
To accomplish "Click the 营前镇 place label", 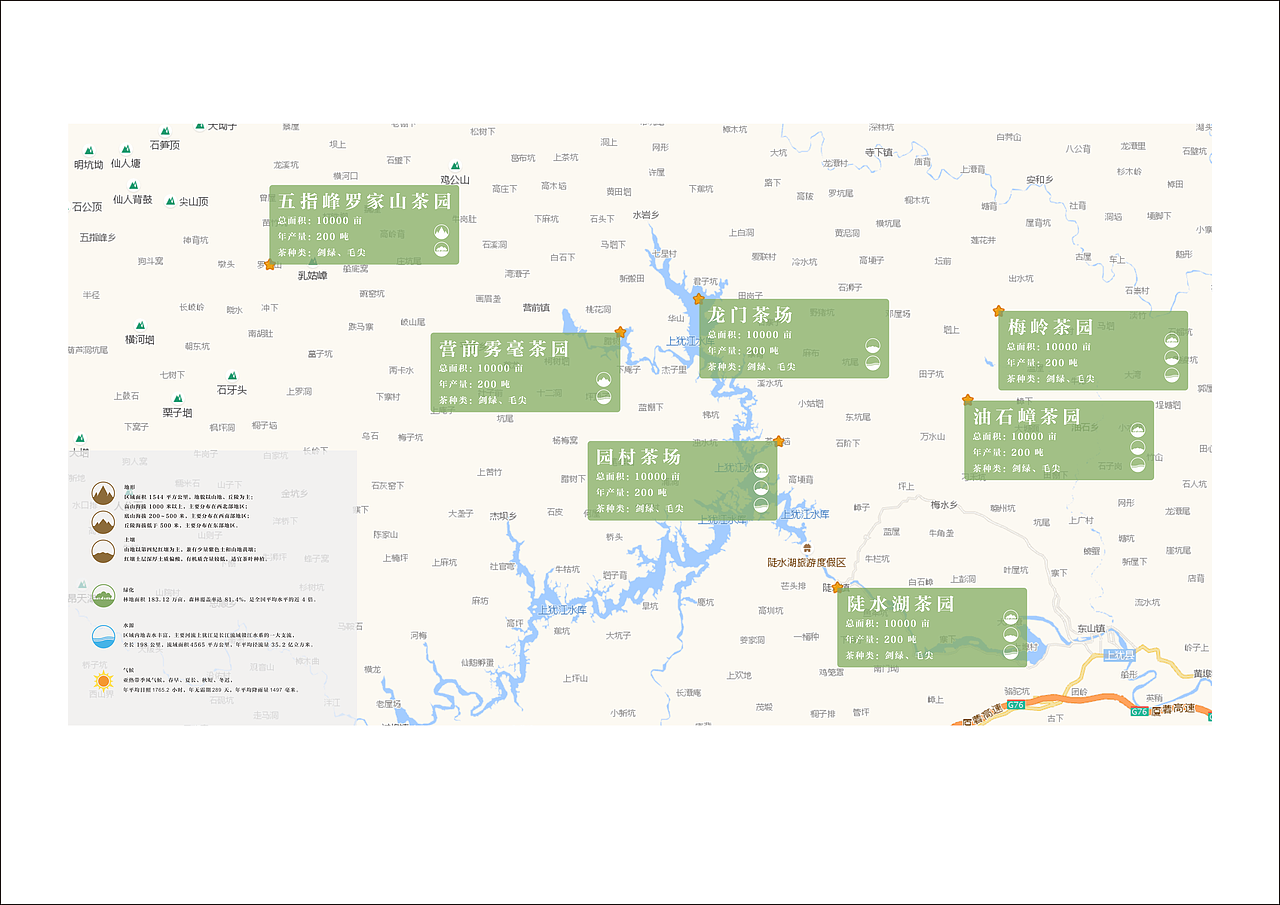I will click(536, 307).
